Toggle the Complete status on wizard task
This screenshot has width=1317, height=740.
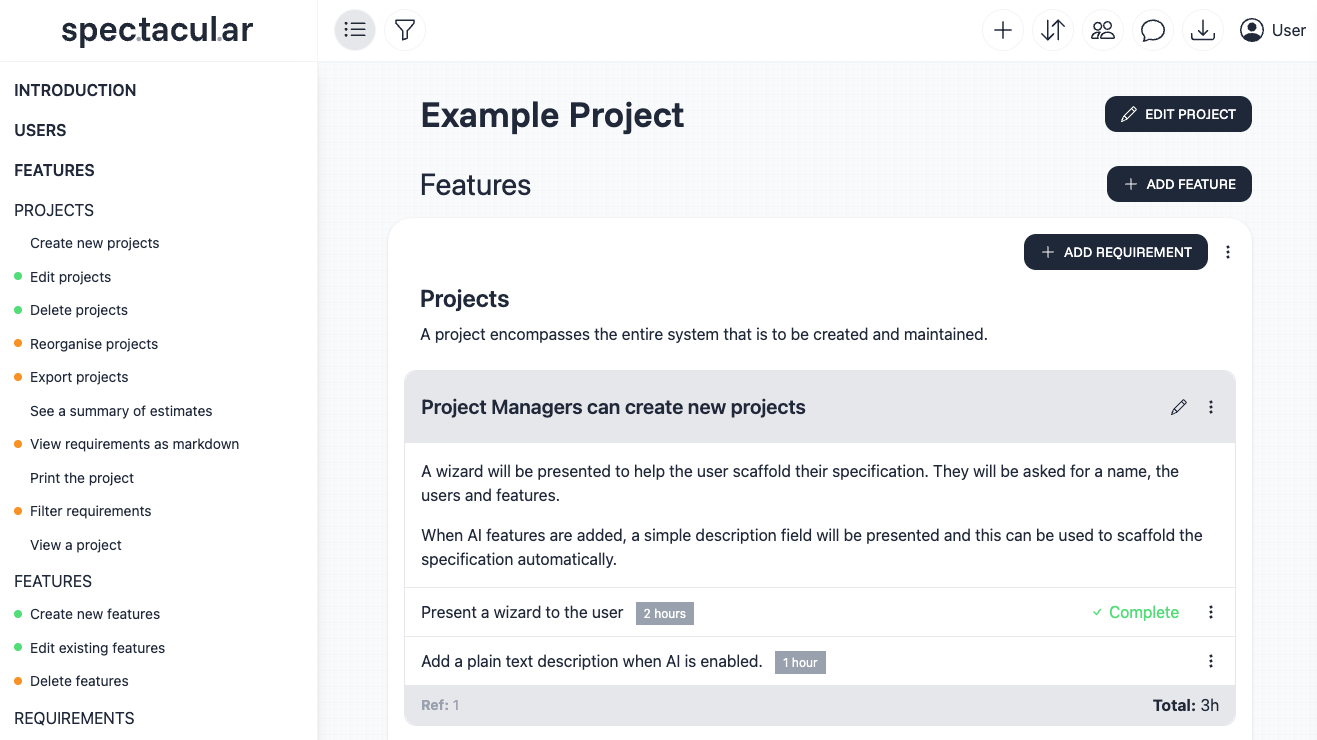pos(1135,612)
